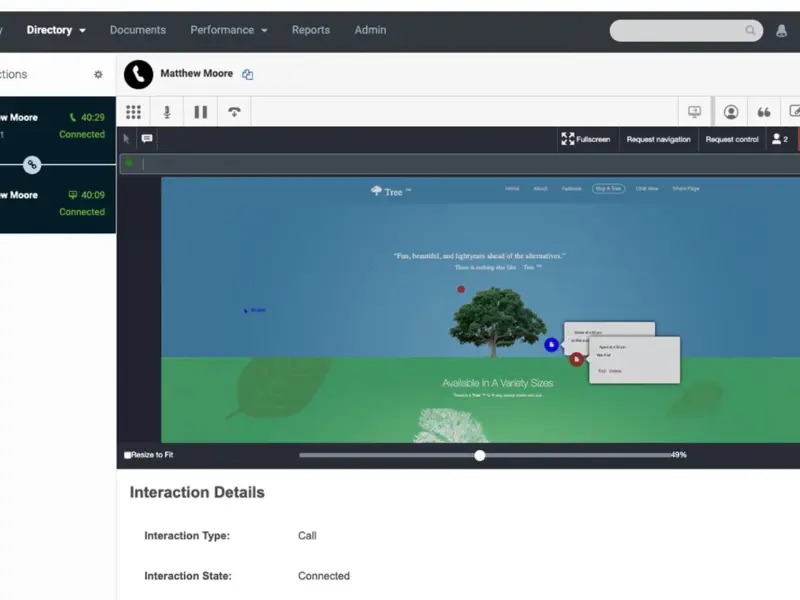Open the Documents menu
The width and height of the screenshot is (800, 600).
point(138,30)
